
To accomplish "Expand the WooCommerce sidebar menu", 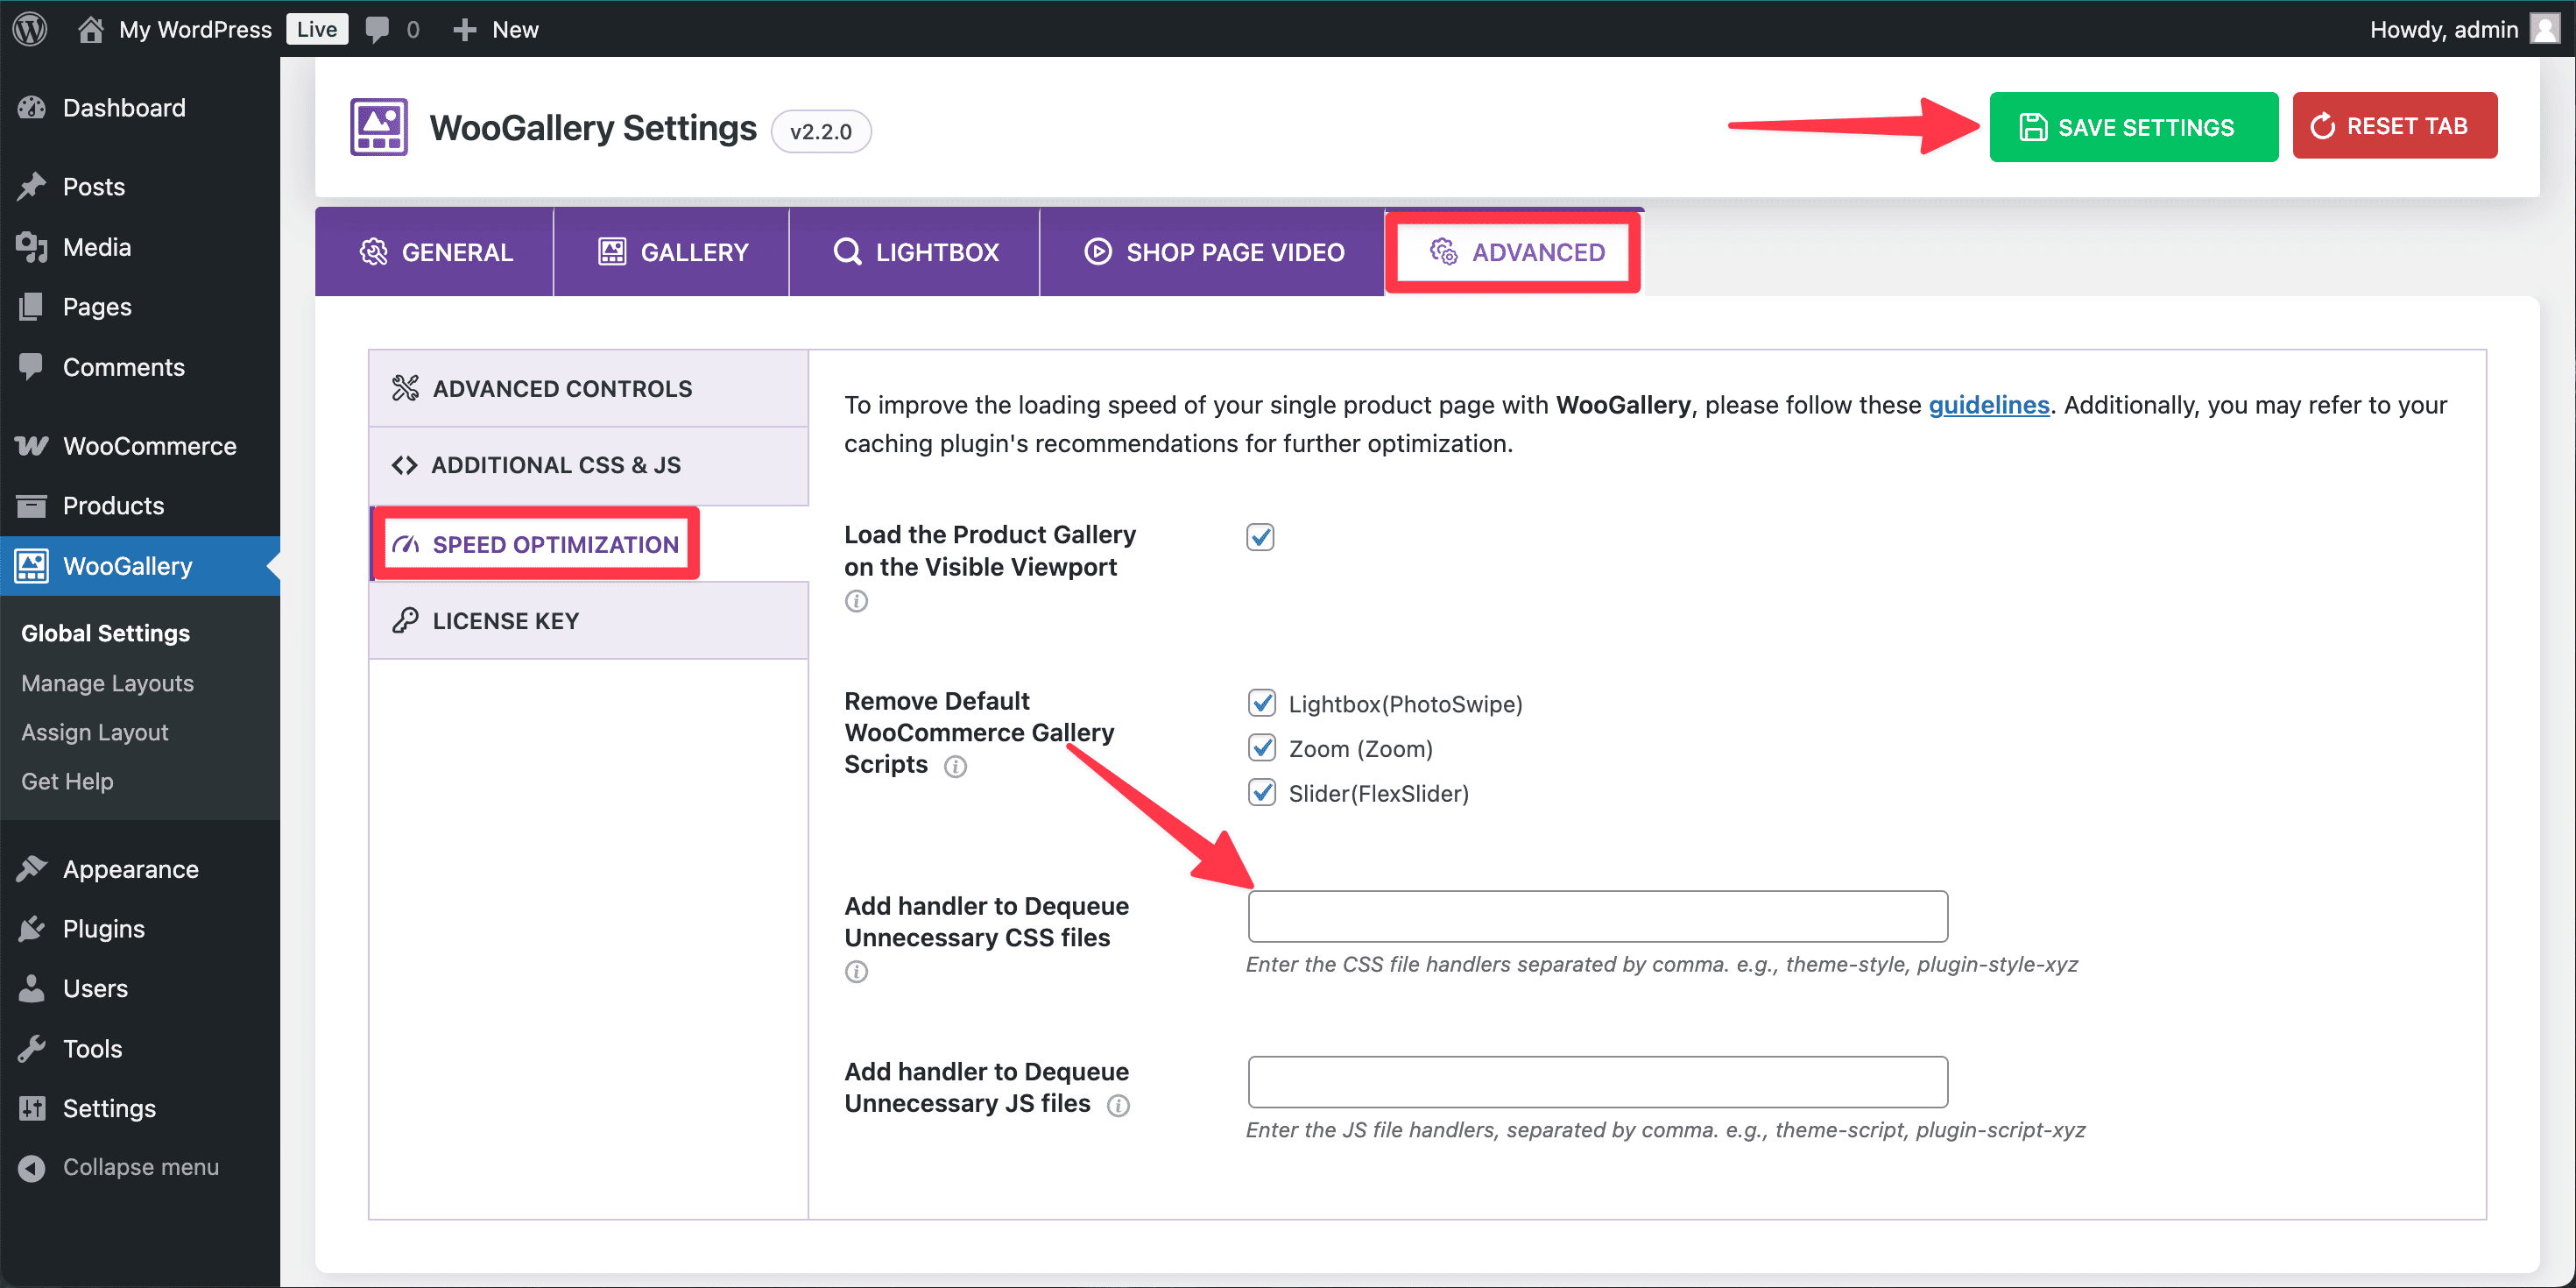I will tap(149, 446).
